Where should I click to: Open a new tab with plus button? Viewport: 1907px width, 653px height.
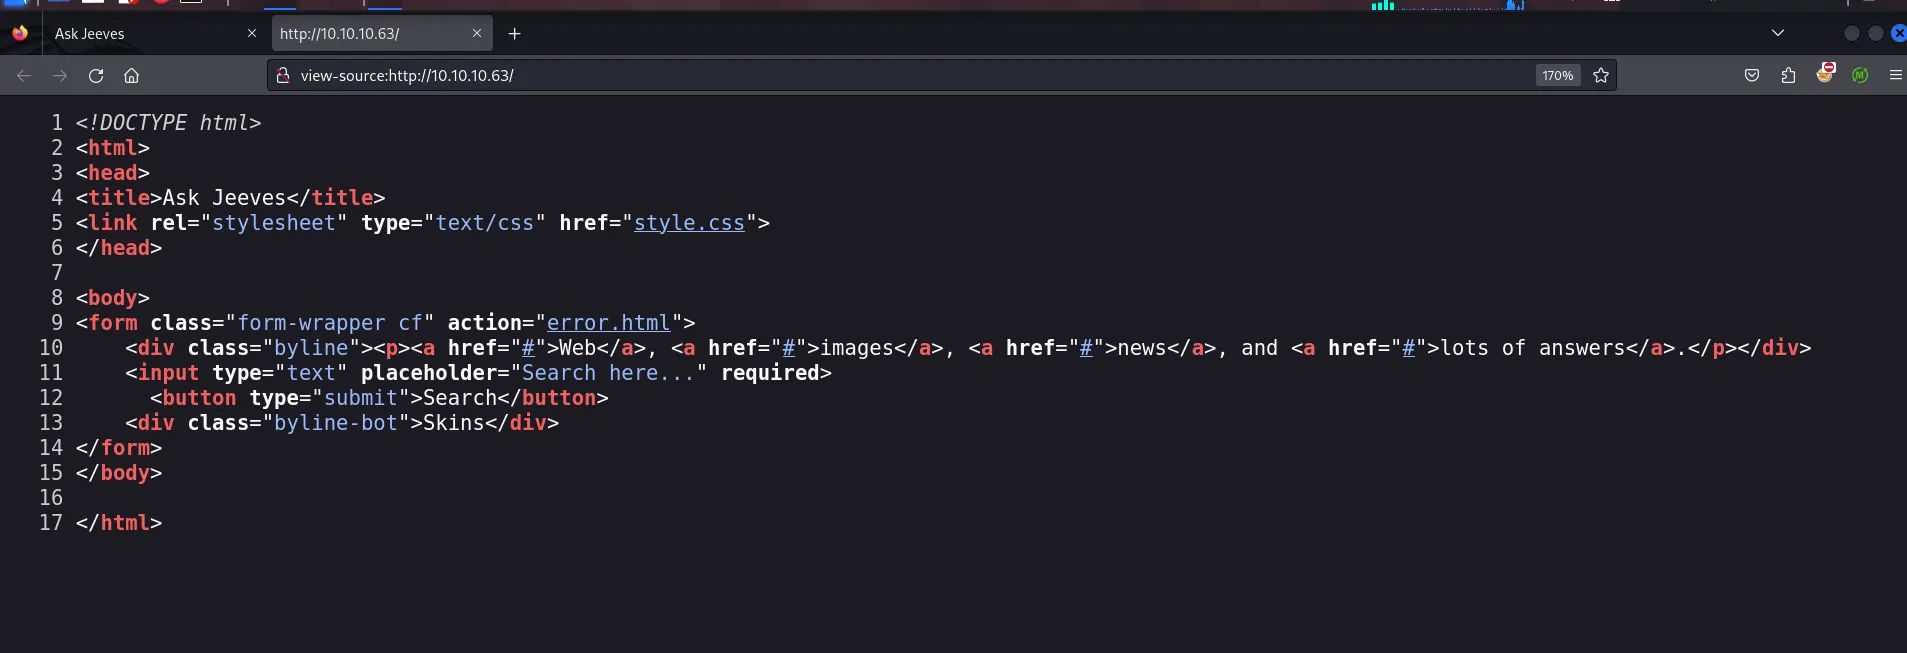514,34
